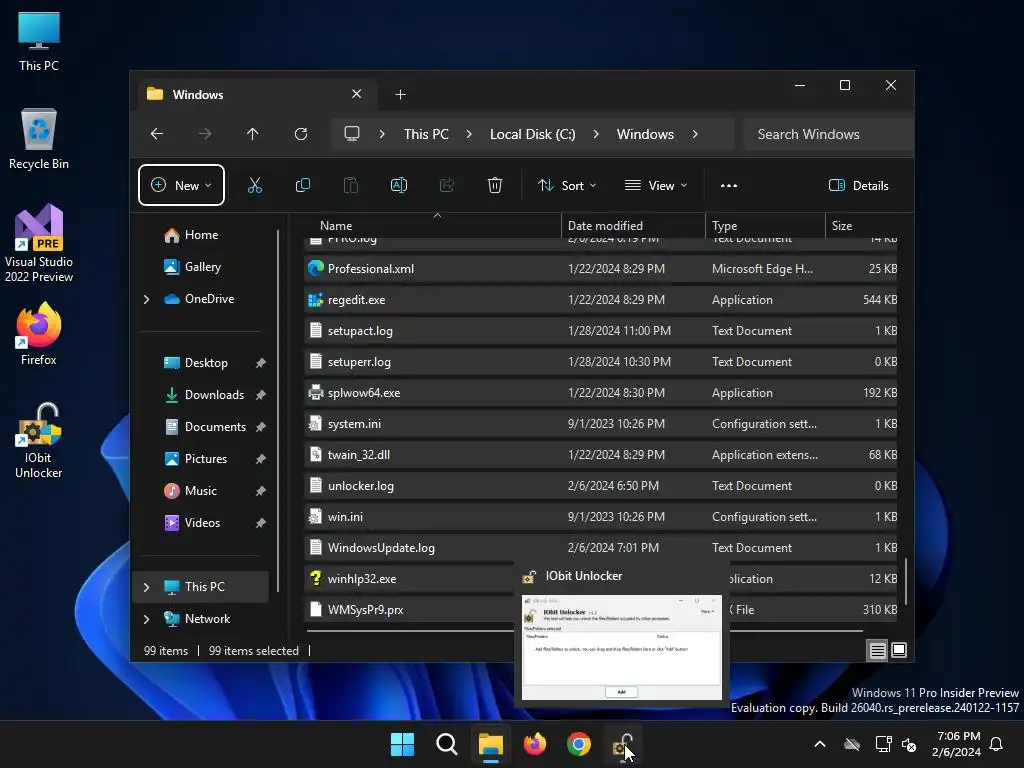The height and width of the screenshot is (768, 1024).
Task: Expand Network tree node
Action: click(146, 619)
